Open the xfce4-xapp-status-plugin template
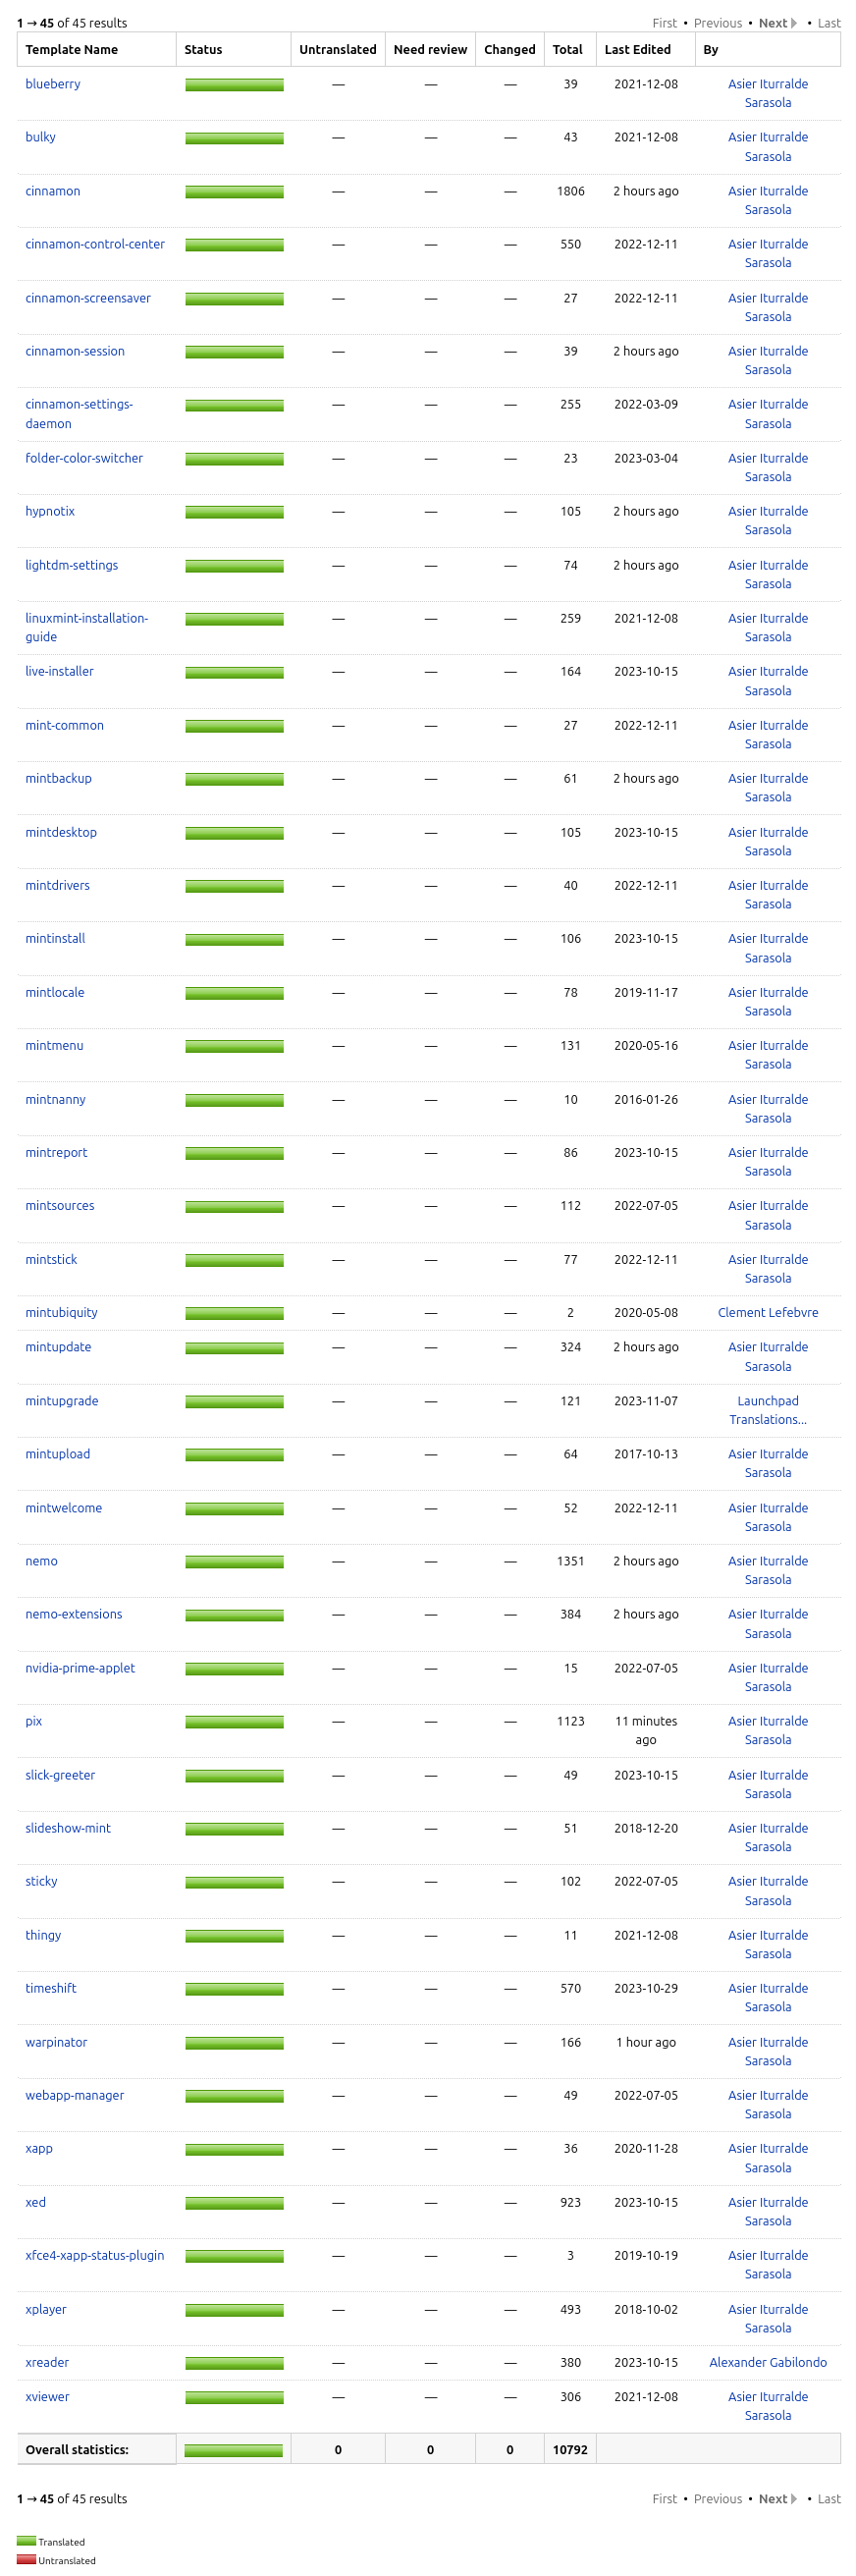Image resolution: width=856 pixels, height=2576 pixels. 94,2255
